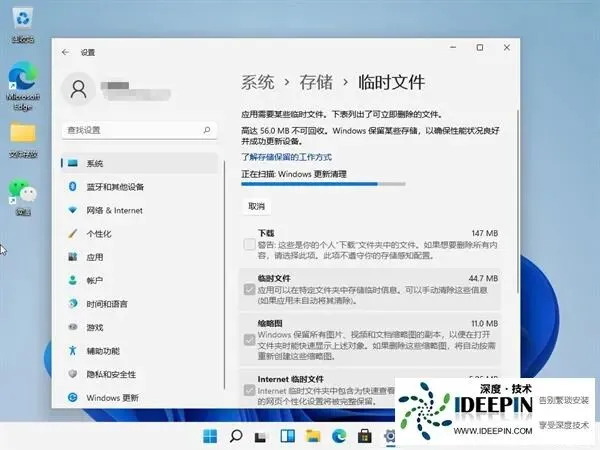The height and width of the screenshot is (450, 600).
Task: Uncheck the Internet 临时文件 checkbox
Action: [x=249, y=390]
